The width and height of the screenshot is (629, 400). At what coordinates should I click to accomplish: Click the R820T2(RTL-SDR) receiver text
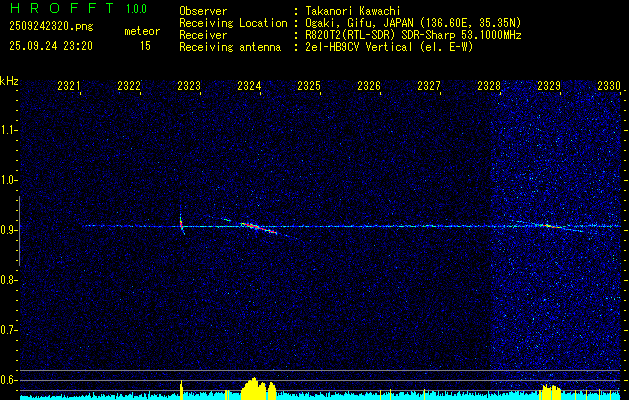click(413, 35)
